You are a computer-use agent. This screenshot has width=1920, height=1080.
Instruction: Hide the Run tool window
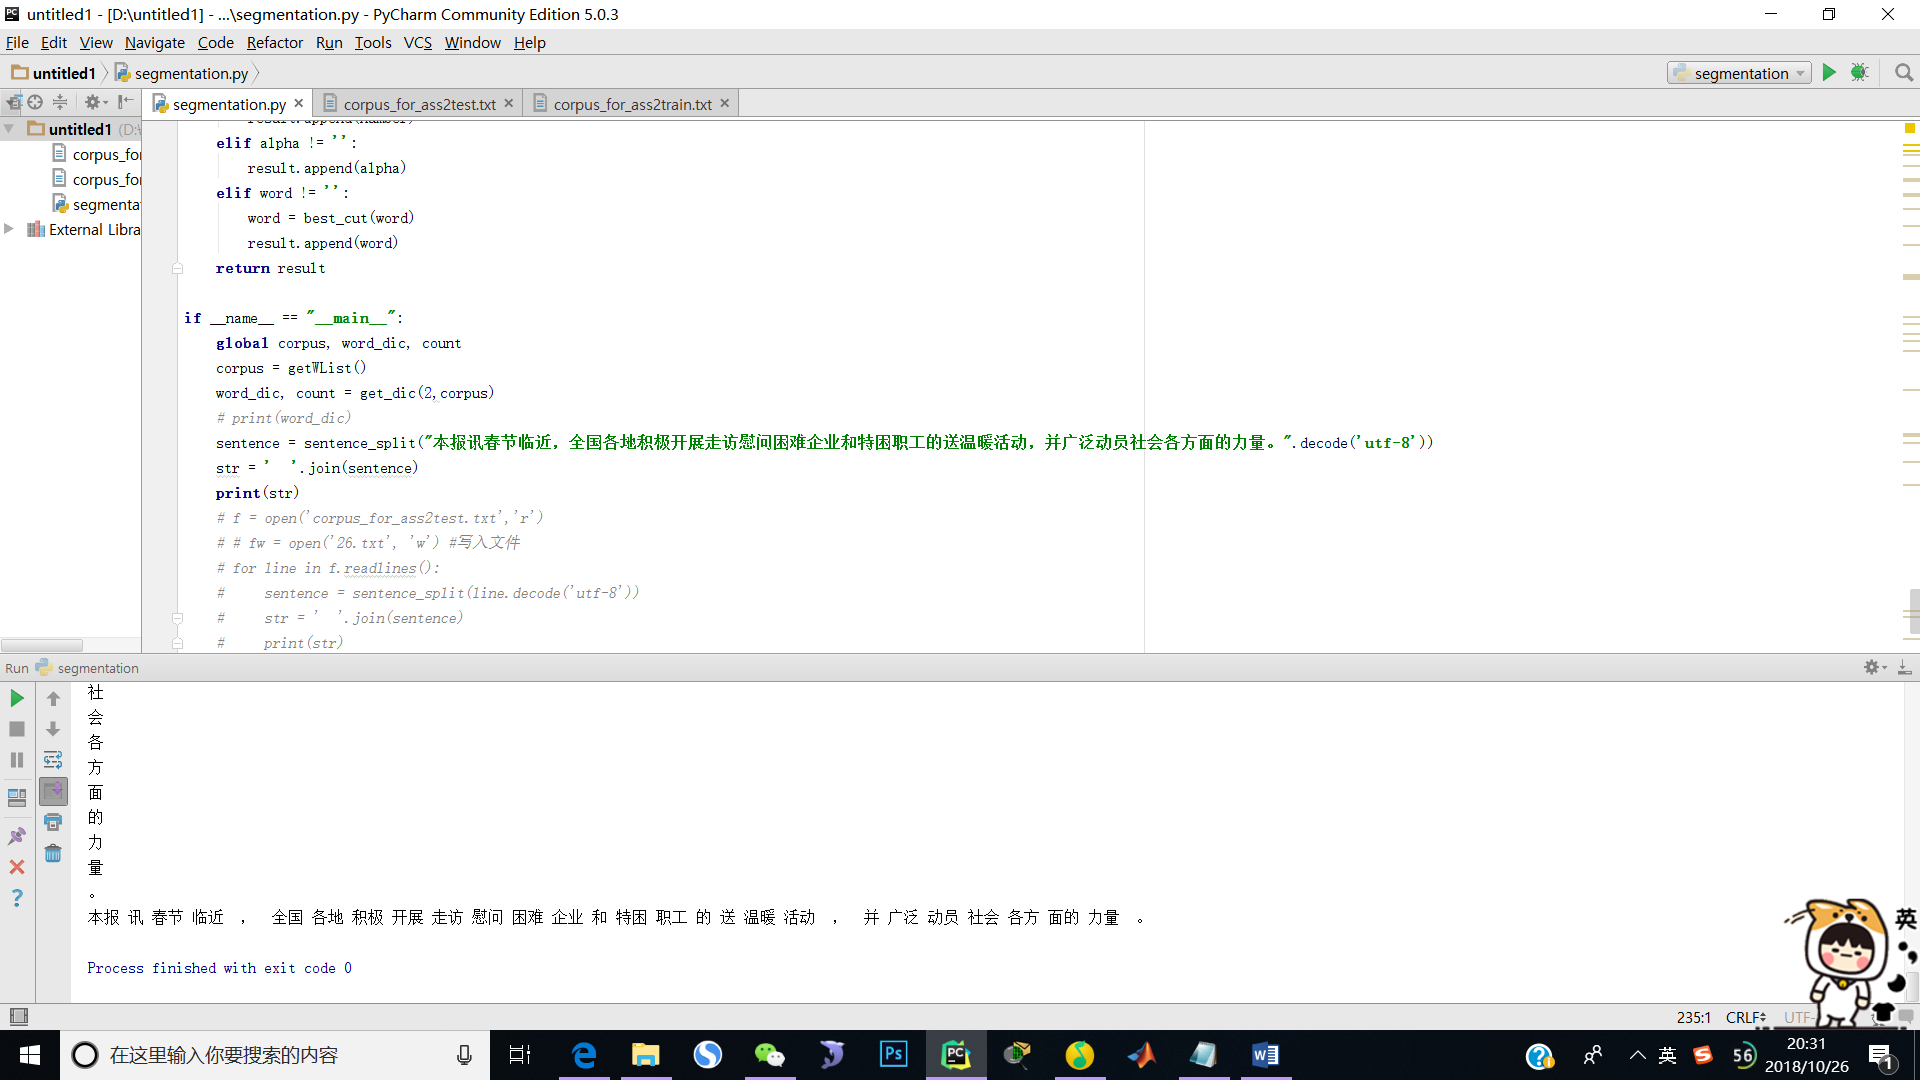point(1905,667)
